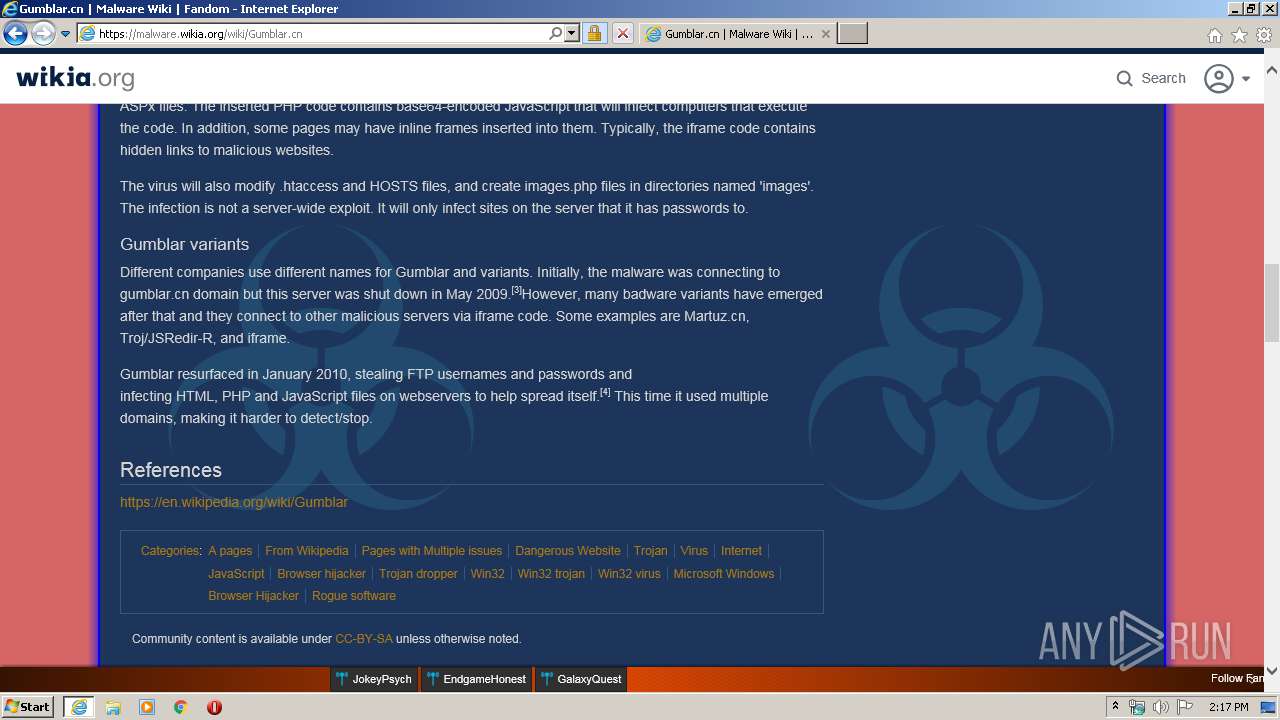
Task: Open the 'A pages' category
Action: [230, 551]
